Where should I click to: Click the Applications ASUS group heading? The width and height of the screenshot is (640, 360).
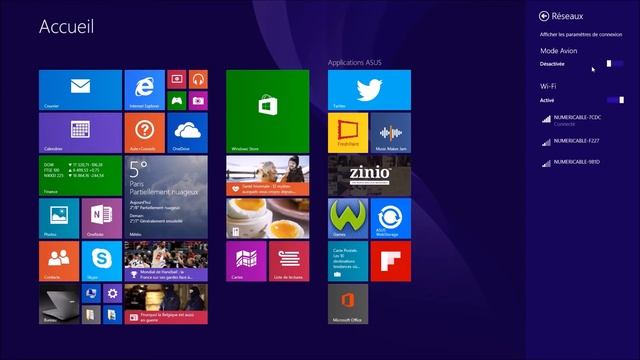coord(354,62)
